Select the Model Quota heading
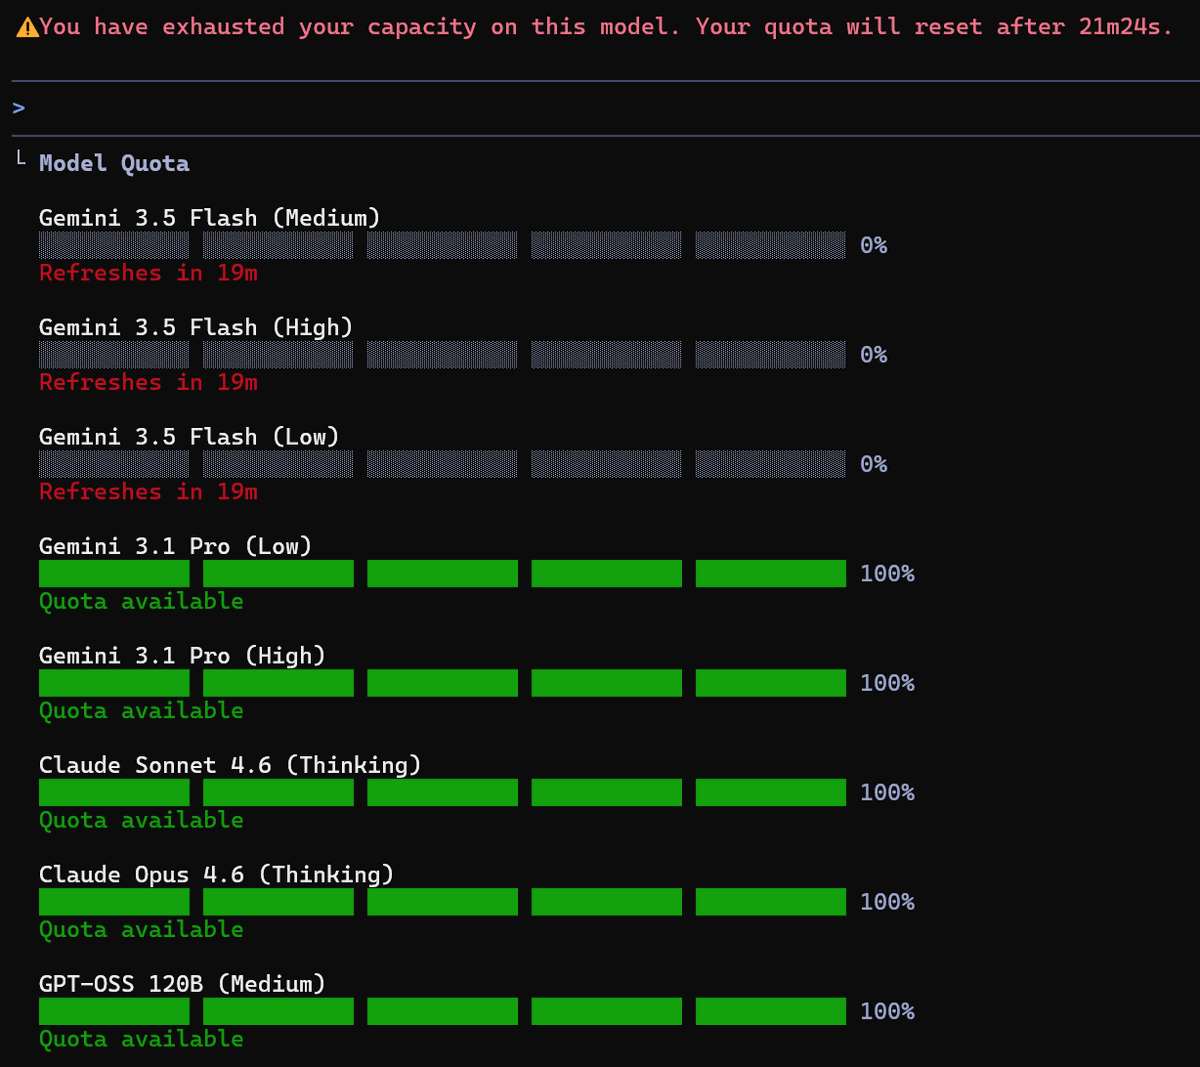1200x1067 pixels. [x=114, y=163]
